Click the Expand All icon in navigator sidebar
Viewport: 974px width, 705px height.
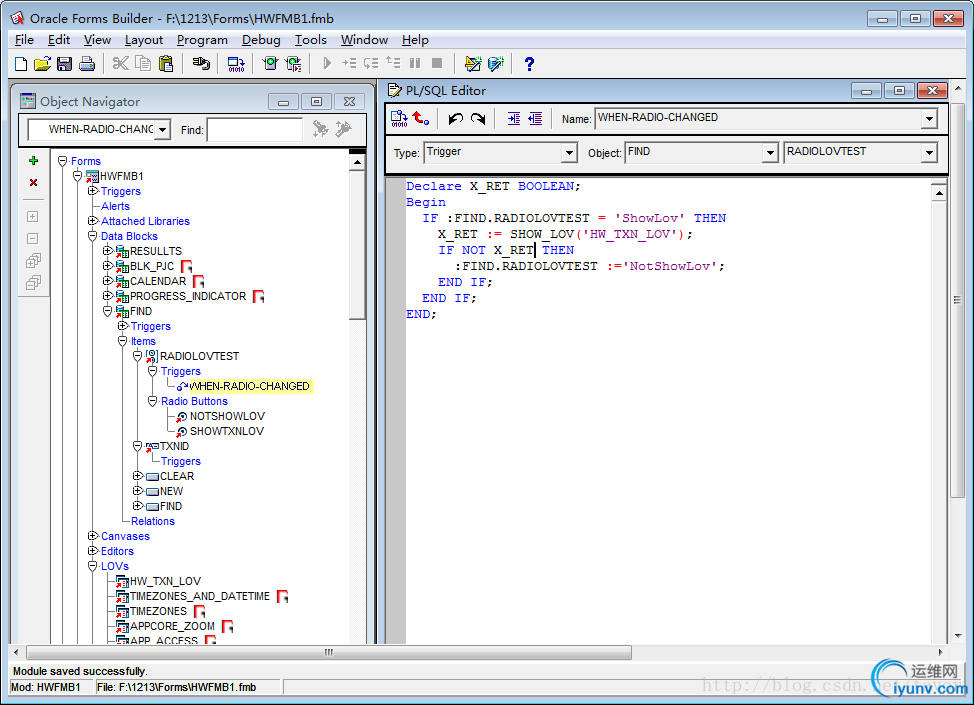coord(34,261)
